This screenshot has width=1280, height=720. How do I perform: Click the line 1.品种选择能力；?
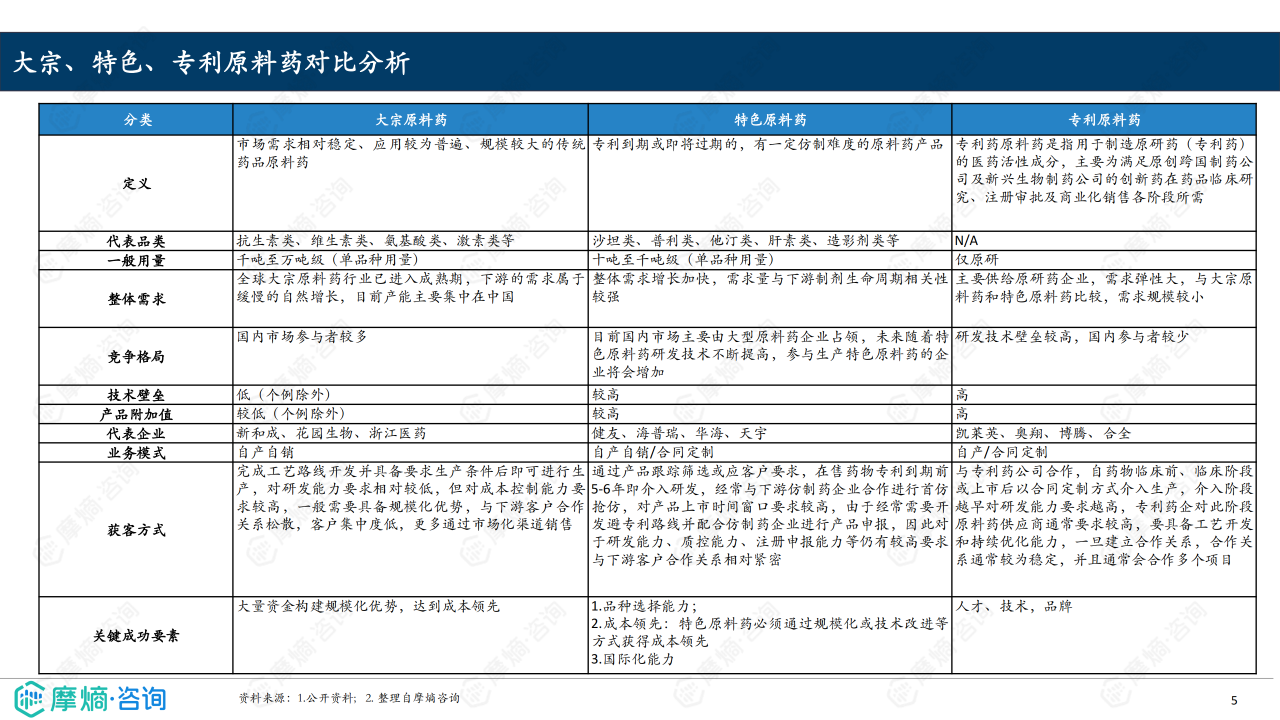[x=645, y=606]
